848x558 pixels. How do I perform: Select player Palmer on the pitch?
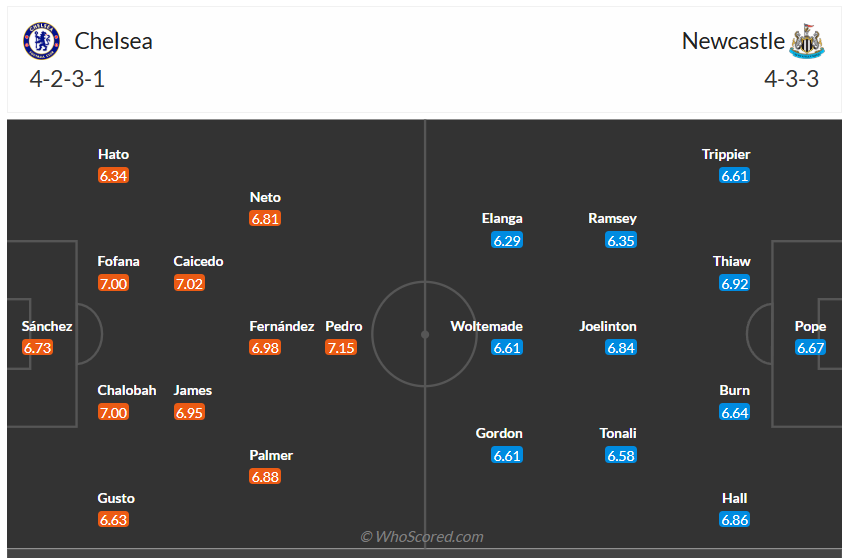[271, 455]
